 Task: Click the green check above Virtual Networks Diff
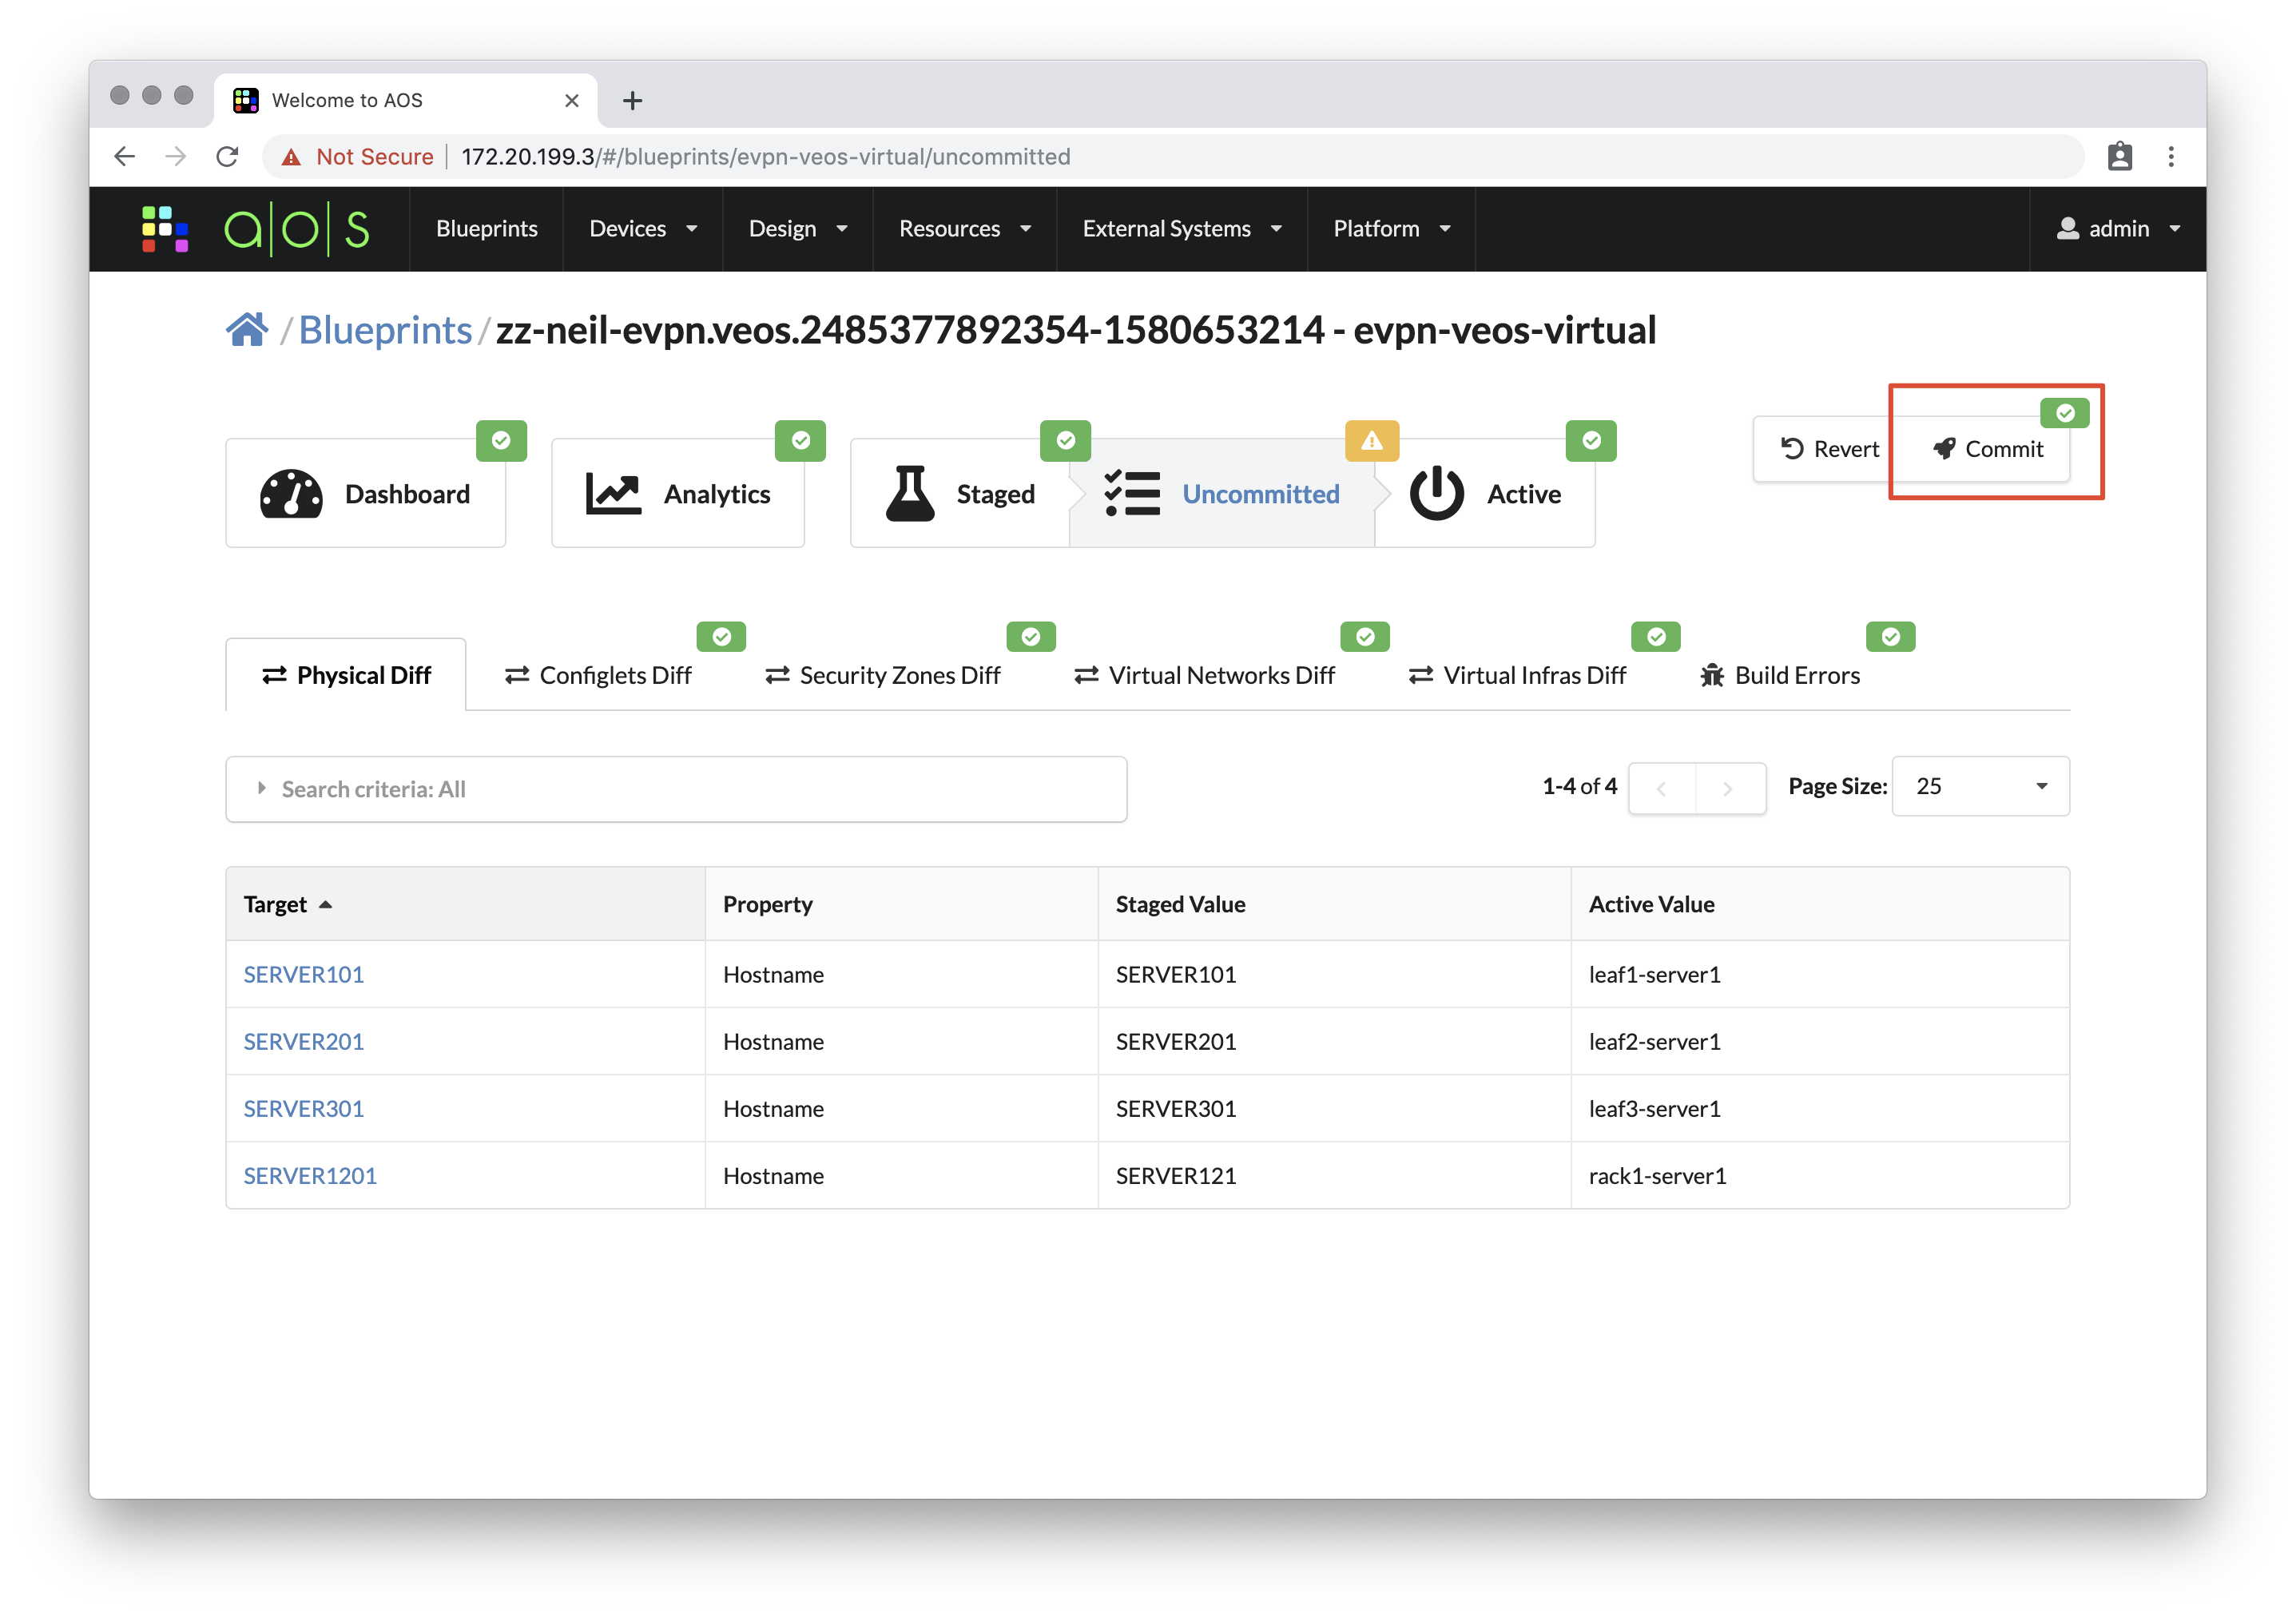pyautogui.click(x=1365, y=636)
